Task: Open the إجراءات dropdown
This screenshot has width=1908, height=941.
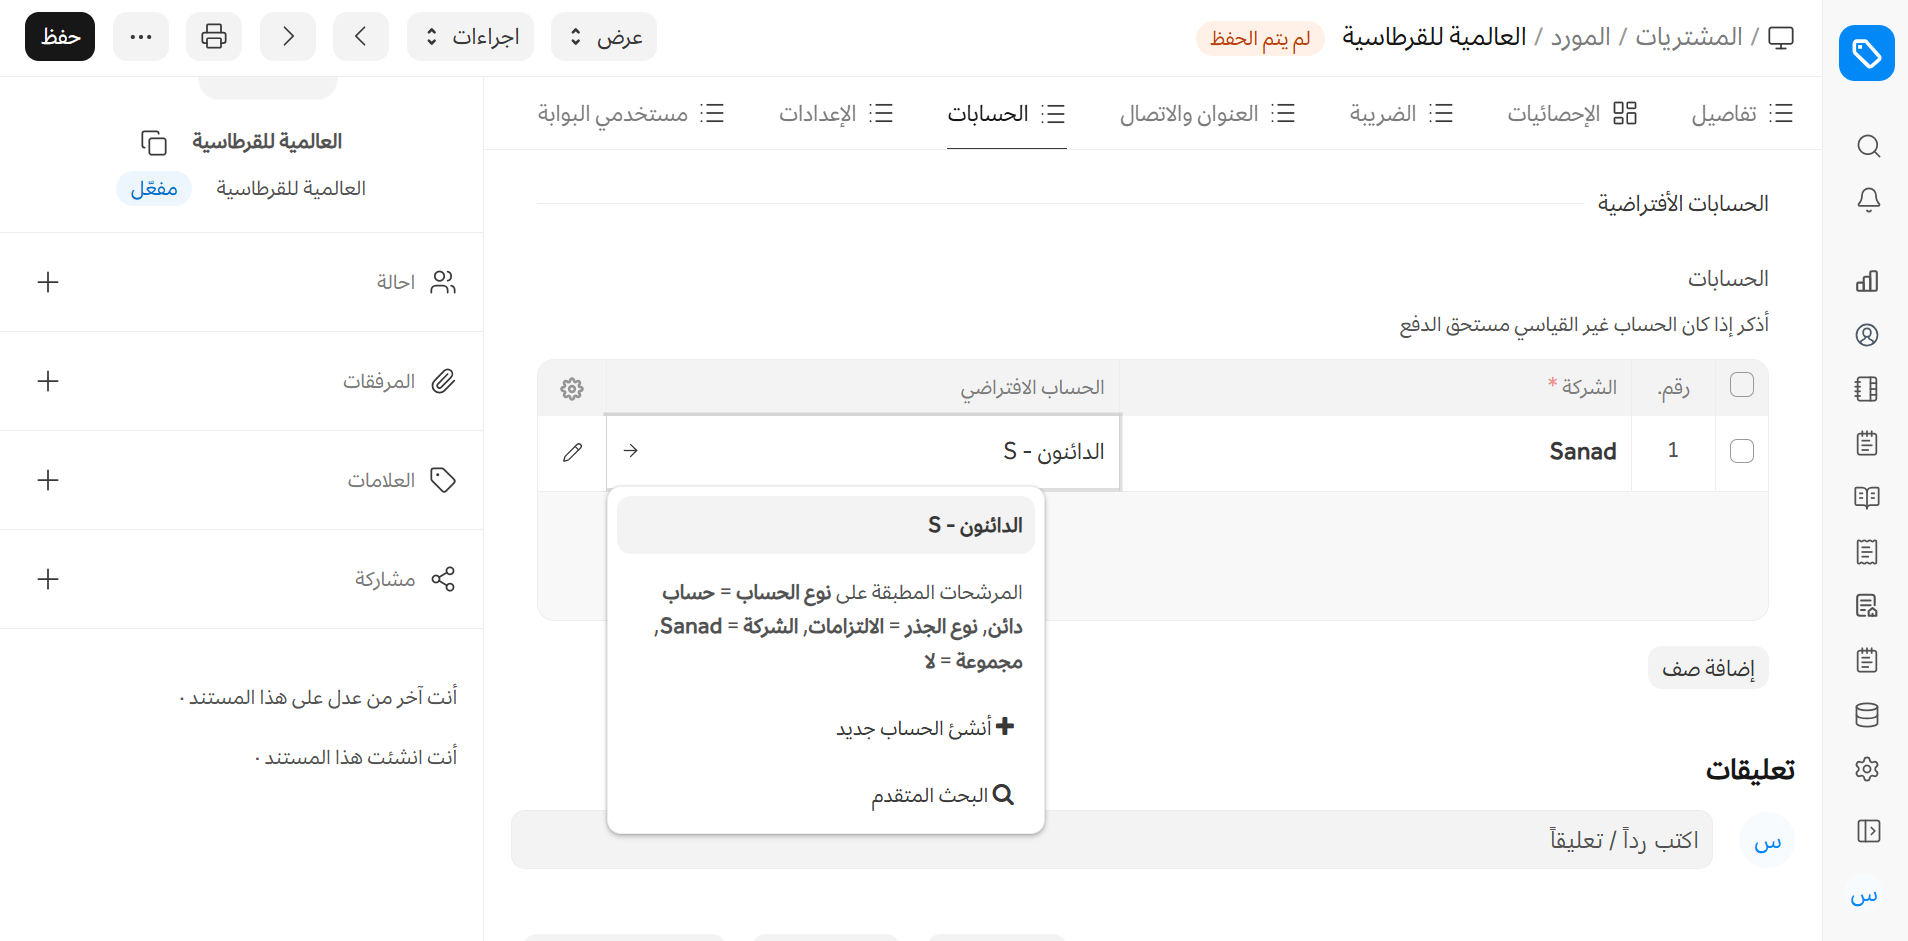Action: click(x=470, y=37)
